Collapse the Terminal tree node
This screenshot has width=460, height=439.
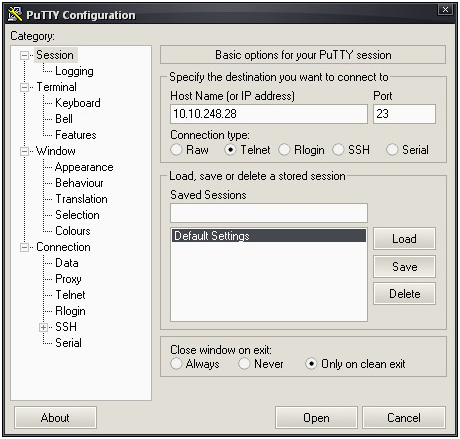[24, 88]
